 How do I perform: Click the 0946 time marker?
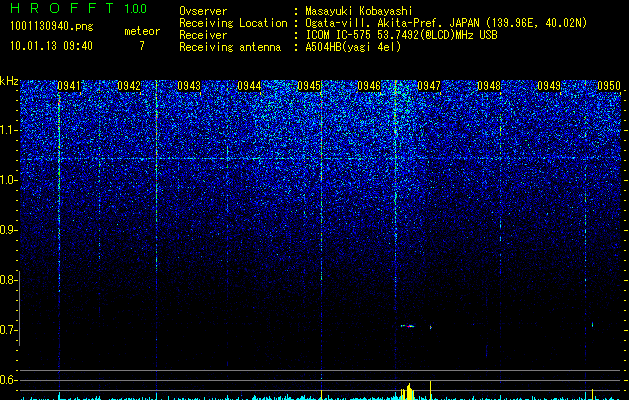point(369,86)
